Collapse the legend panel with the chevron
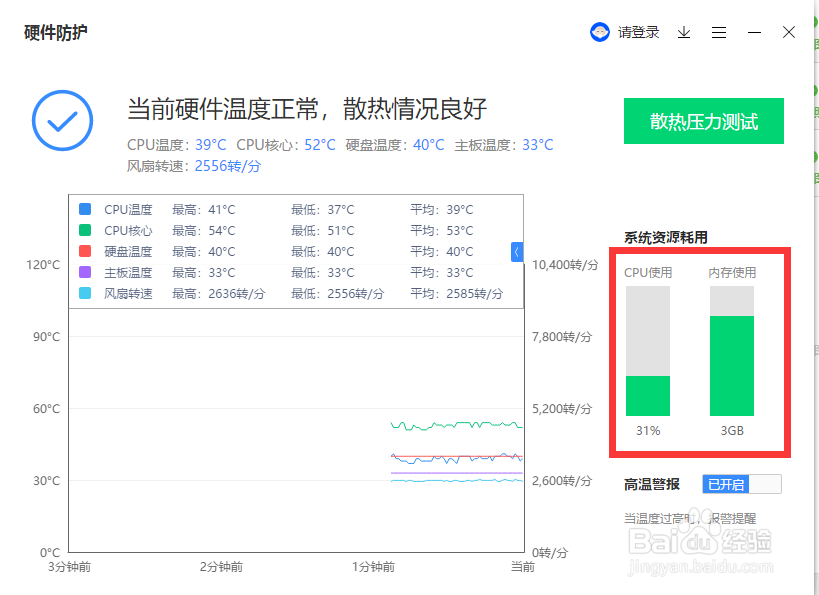The image size is (819, 595). (517, 252)
